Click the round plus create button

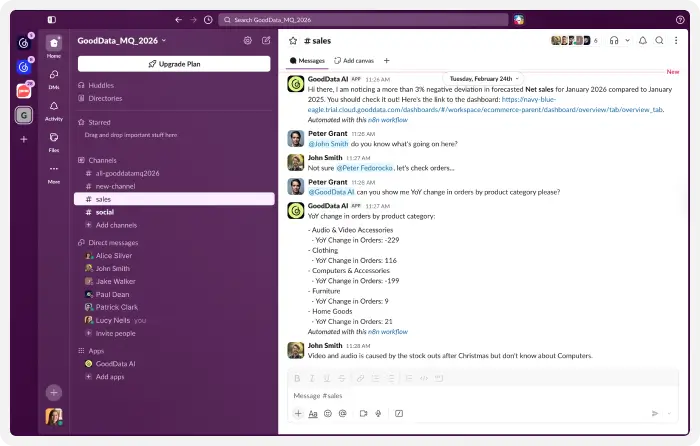[x=54, y=393]
